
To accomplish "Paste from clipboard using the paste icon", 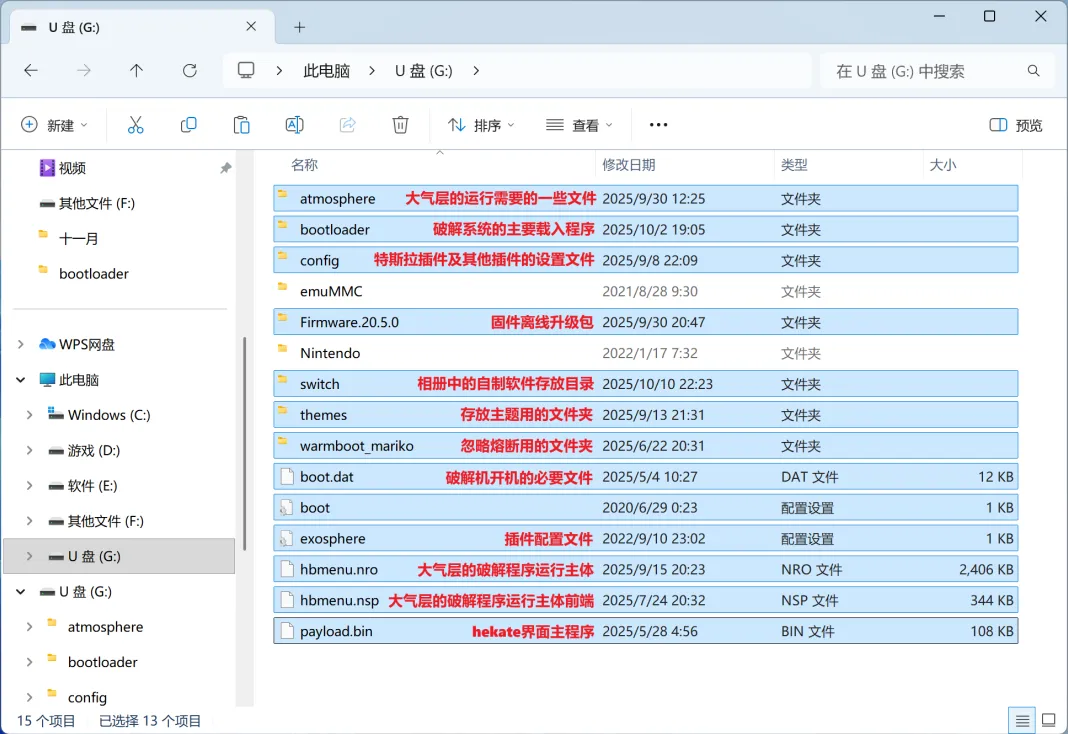I will point(241,124).
